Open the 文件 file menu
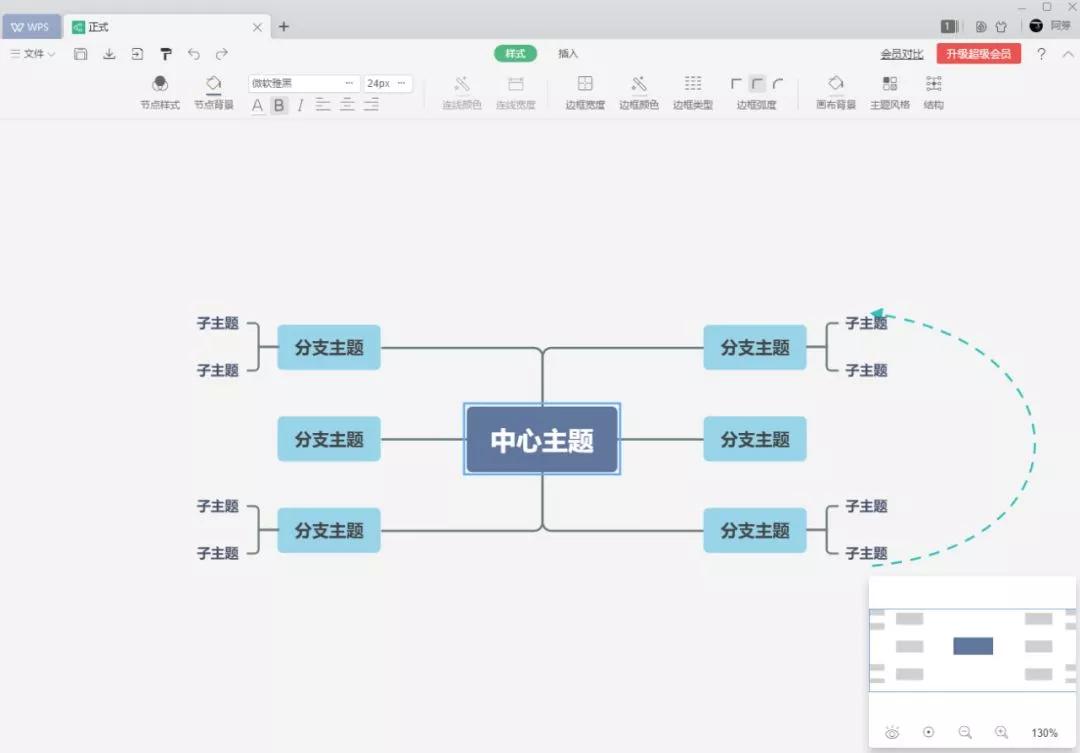This screenshot has height=753, width=1080. (32, 55)
